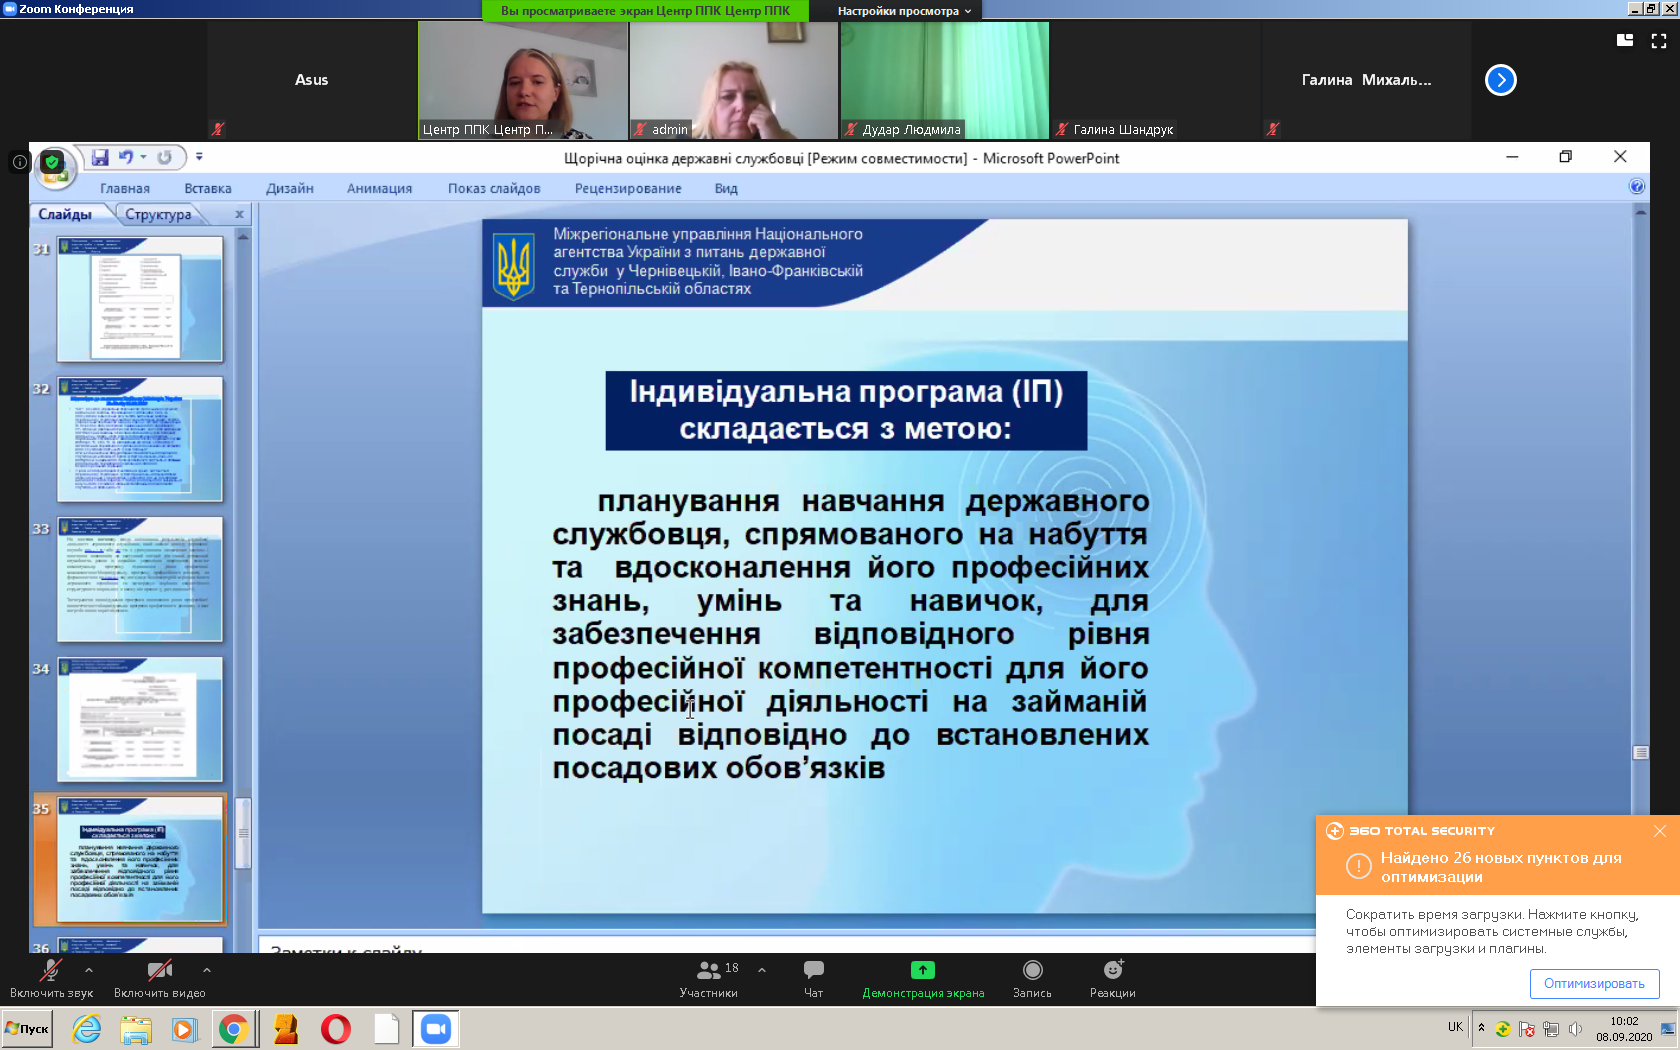Click UK language indicator in tray
This screenshot has height=1050, width=1680.
(1455, 1027)
